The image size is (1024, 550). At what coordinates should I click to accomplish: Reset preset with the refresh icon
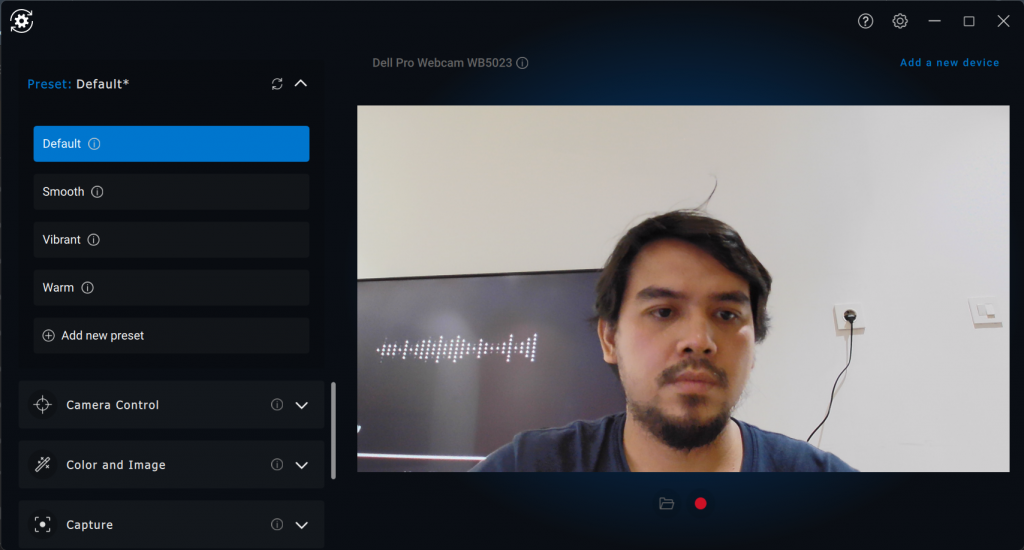277,84
